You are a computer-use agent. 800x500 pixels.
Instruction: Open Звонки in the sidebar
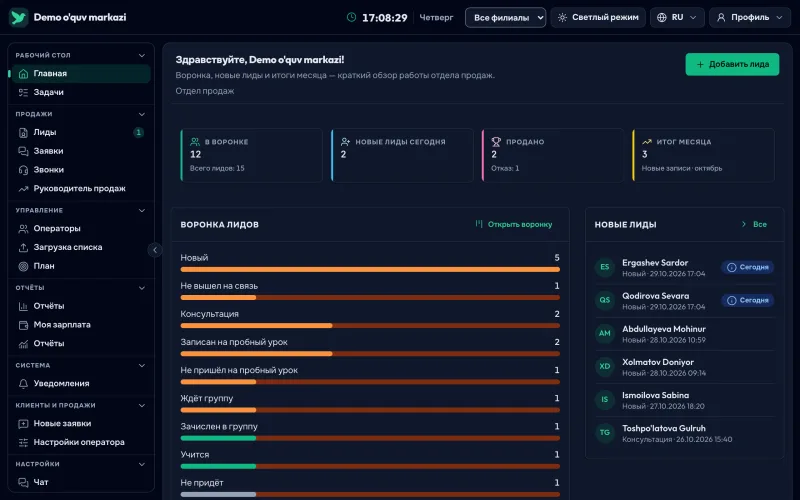(x=81, y=170)
